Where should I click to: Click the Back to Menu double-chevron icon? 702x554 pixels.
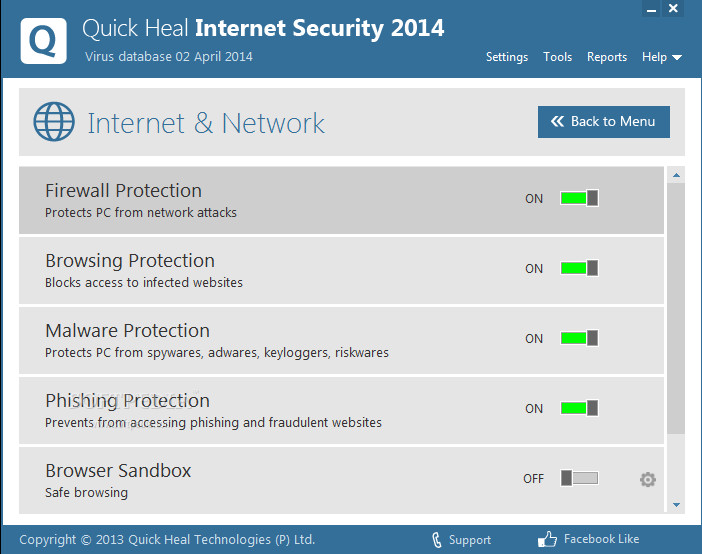tap(557, 121)
